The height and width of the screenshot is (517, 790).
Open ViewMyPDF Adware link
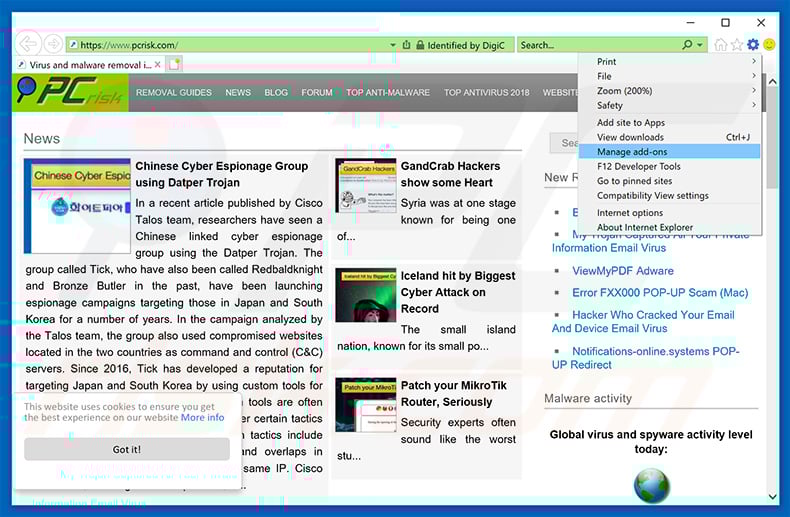623,271
